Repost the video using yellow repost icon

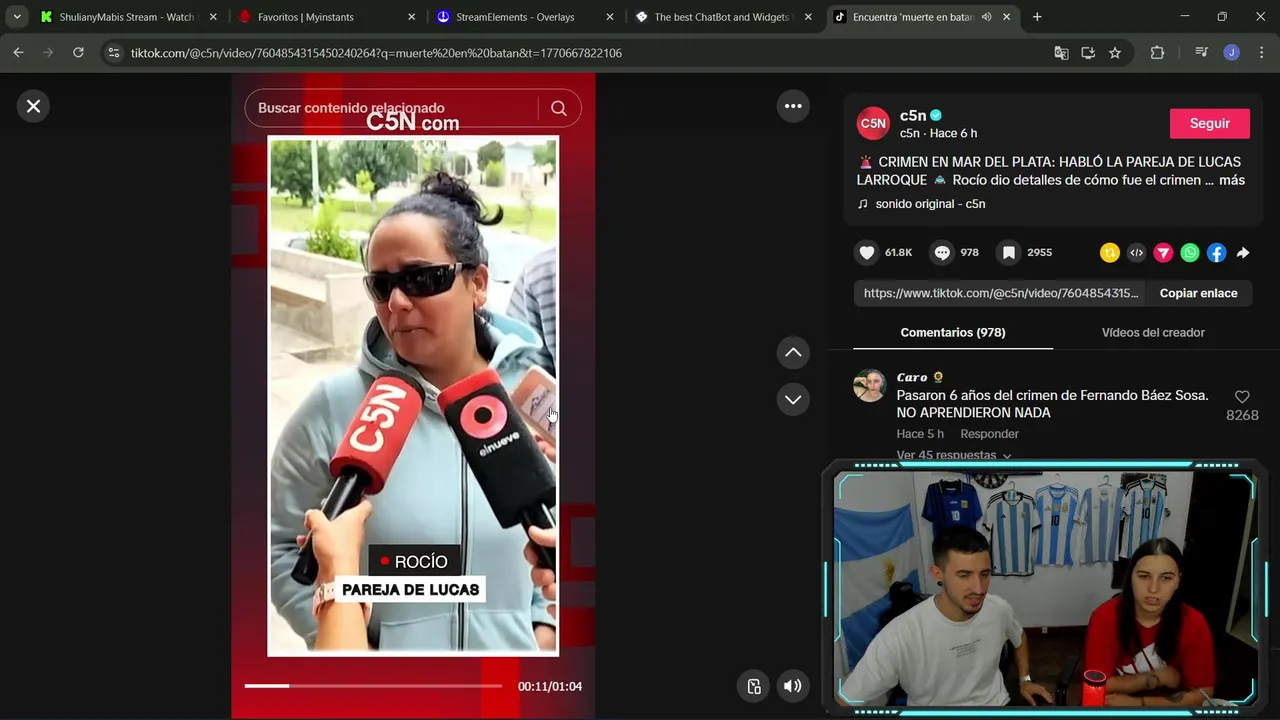1109,253
